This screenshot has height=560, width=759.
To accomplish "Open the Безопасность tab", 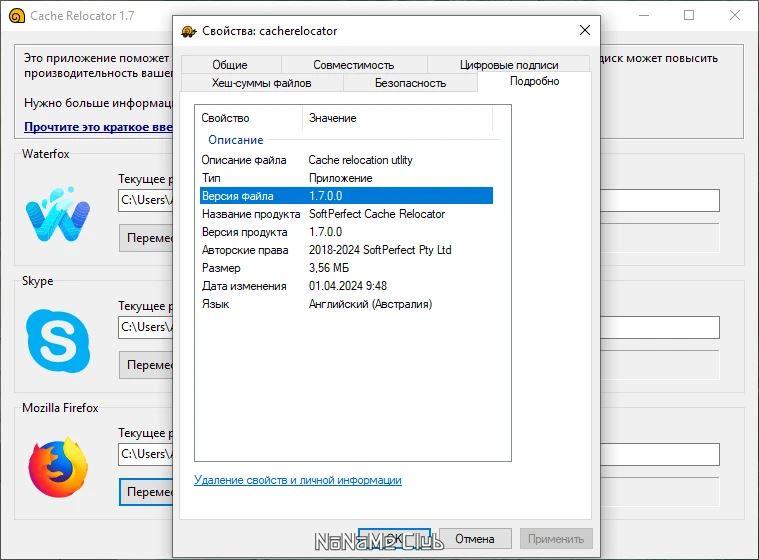I will 410,83.
